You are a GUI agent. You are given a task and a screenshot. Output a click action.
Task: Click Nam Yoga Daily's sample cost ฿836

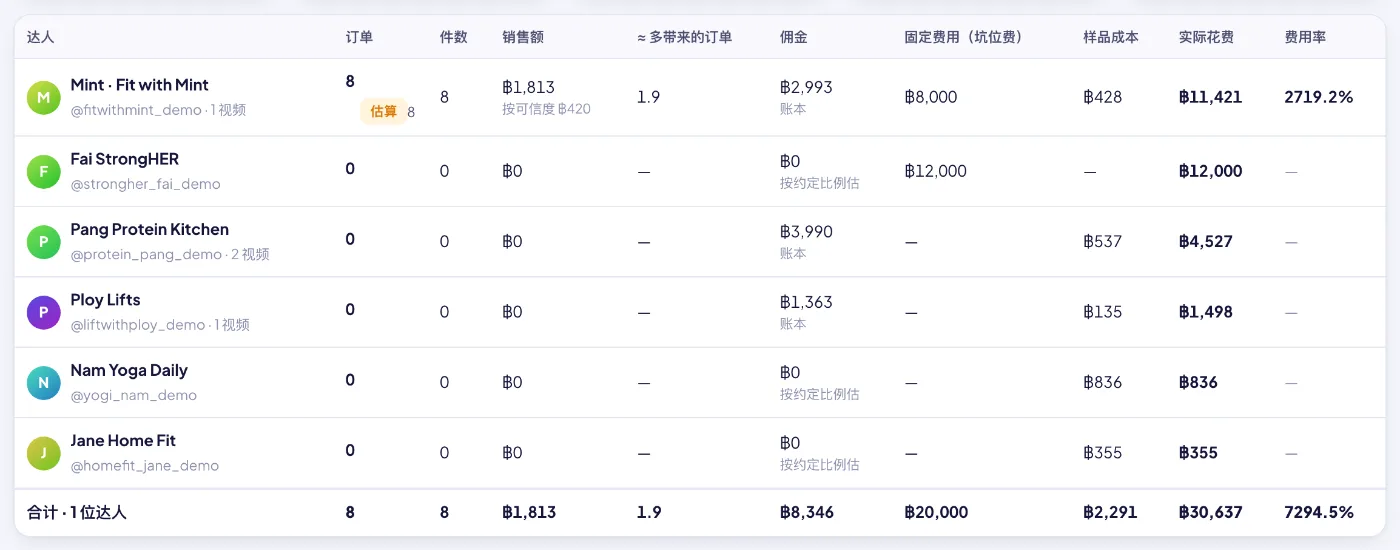point(1103,383)
